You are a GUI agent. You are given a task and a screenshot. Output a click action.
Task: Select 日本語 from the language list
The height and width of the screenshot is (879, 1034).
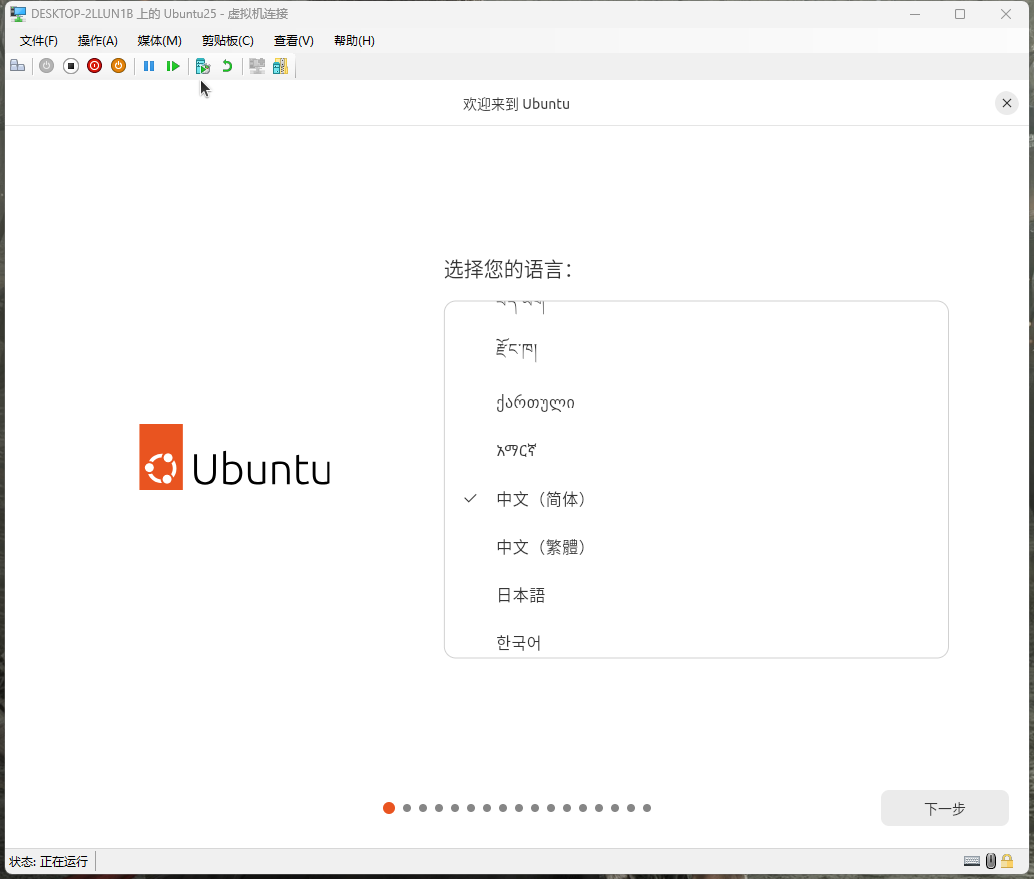[x=521, y=595]
